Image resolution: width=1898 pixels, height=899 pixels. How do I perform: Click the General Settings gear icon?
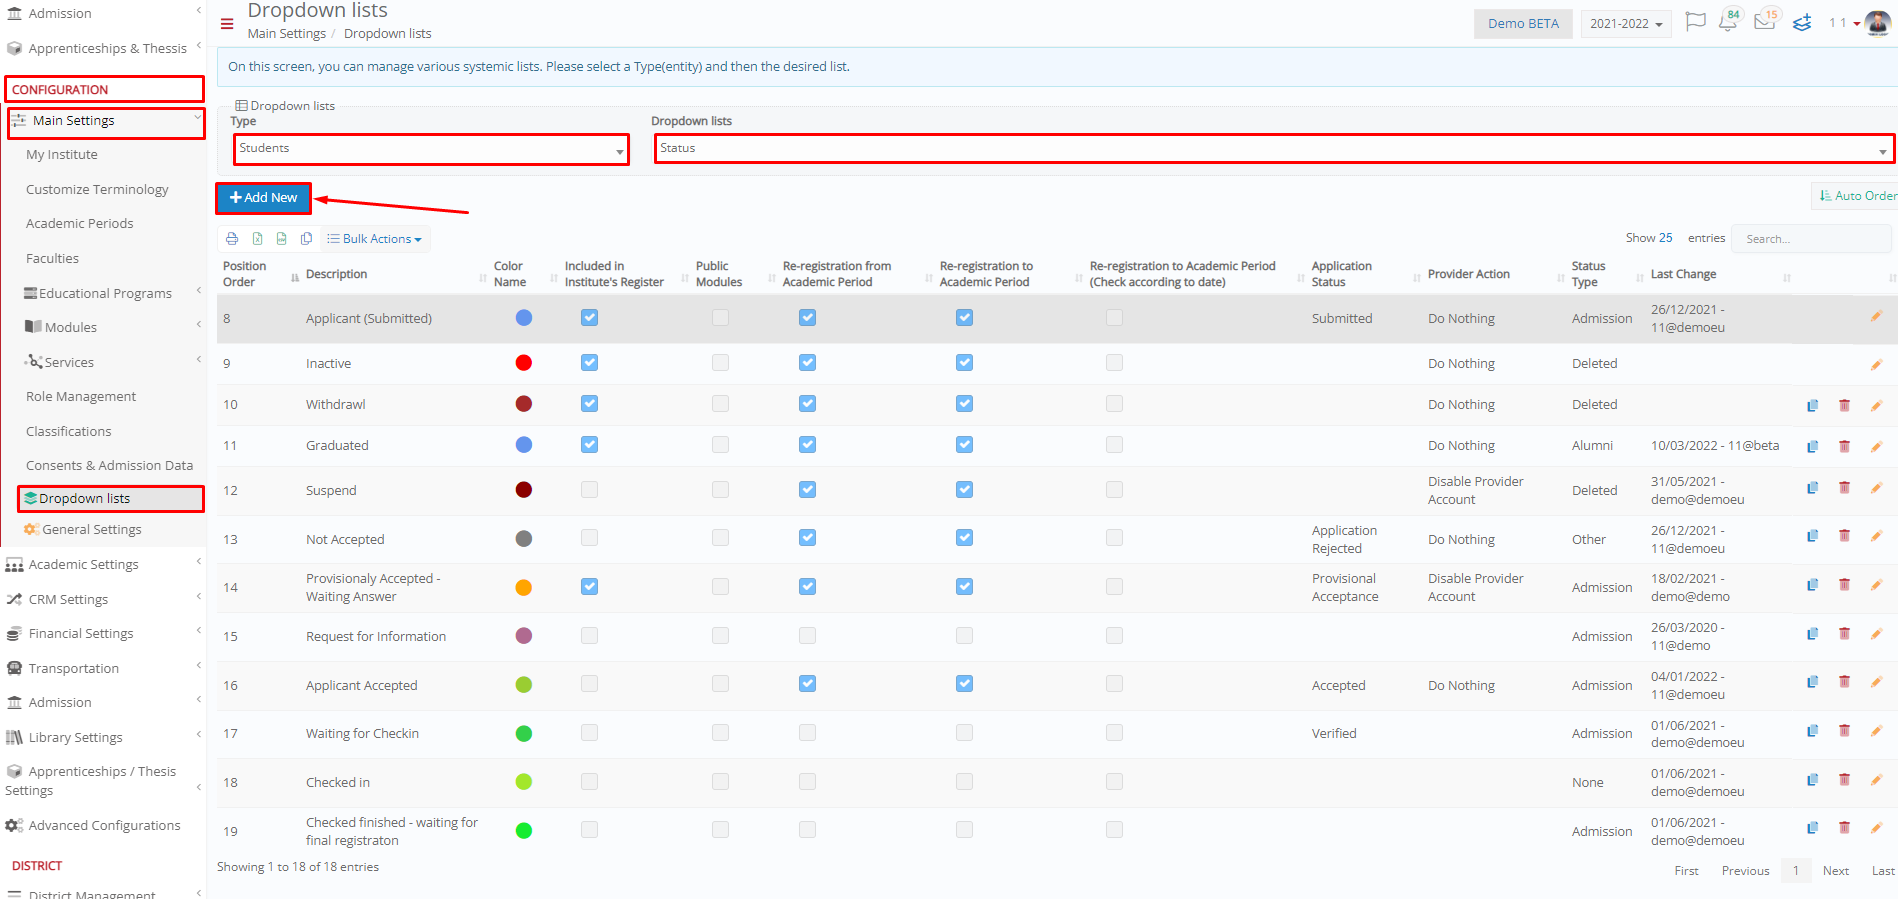pos(32,529)
